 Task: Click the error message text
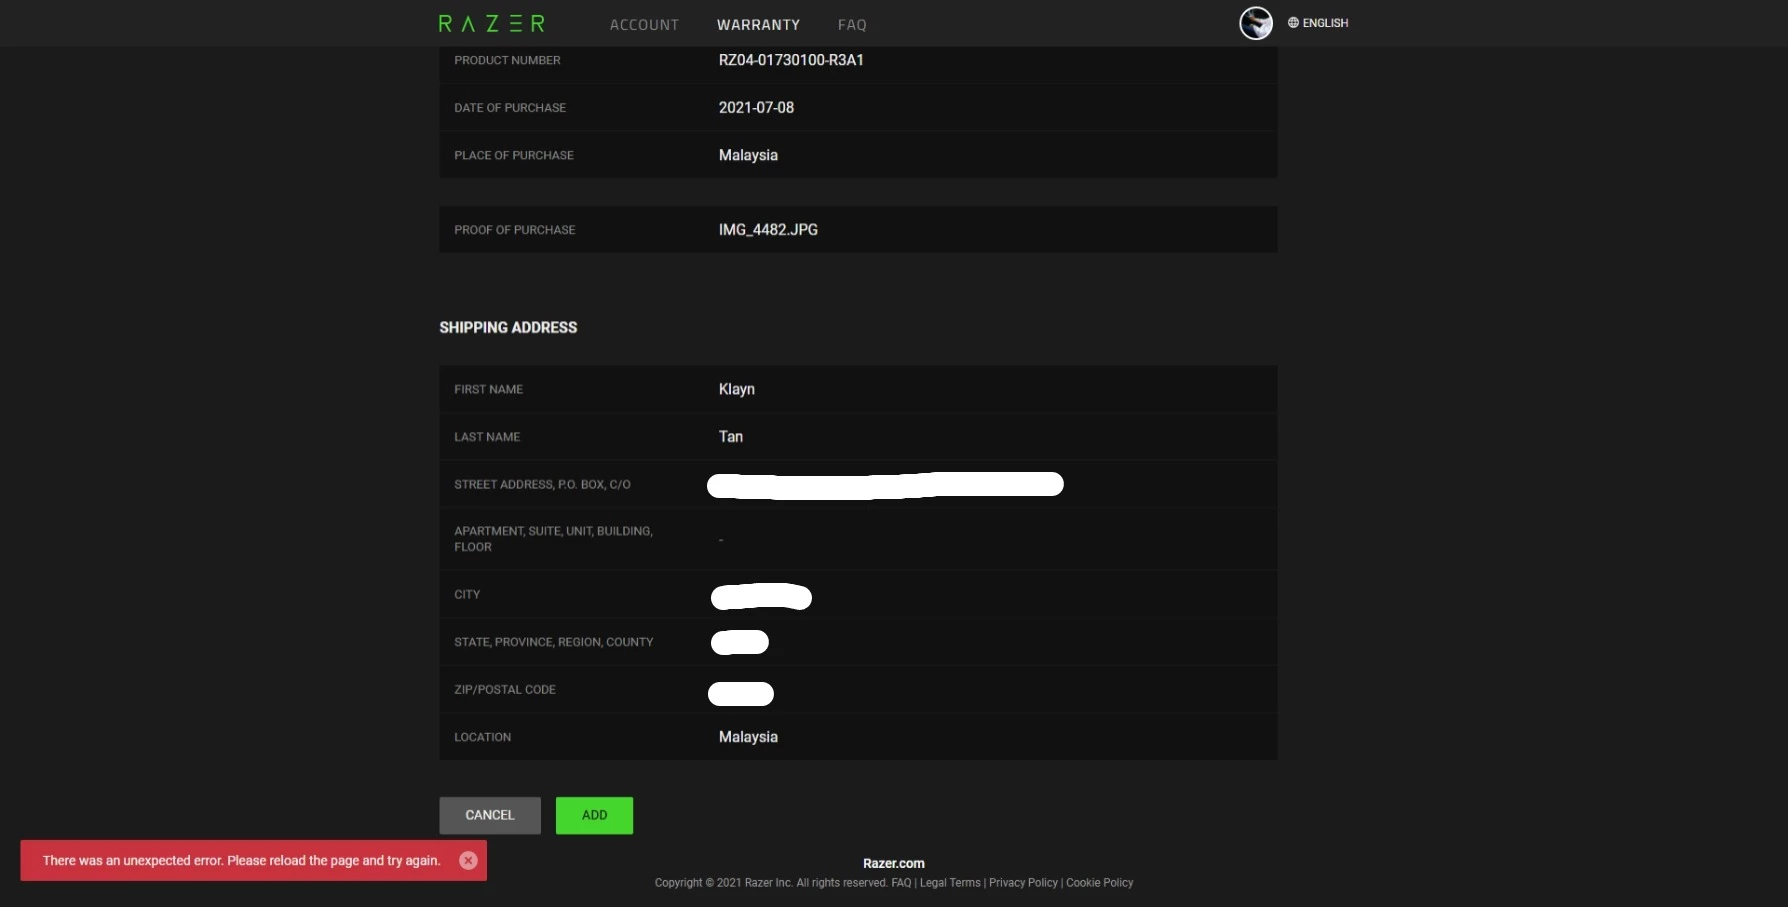(x=241, y=860)
